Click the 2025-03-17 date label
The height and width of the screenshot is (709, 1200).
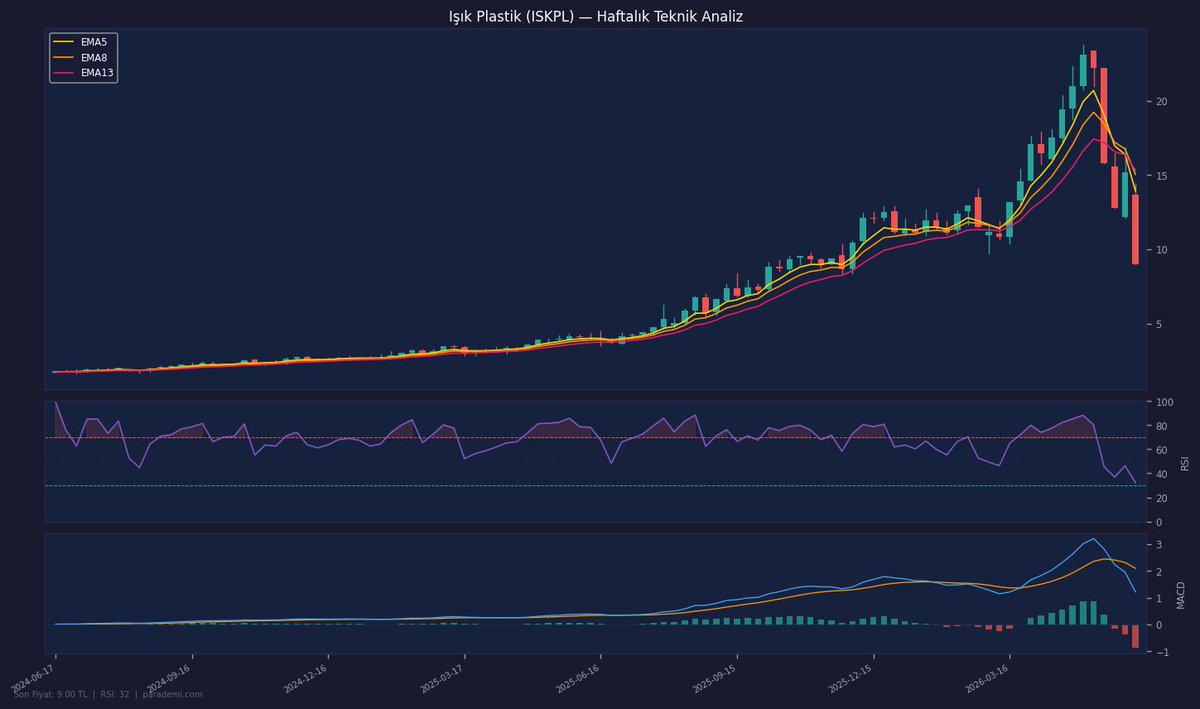pyautogui.click(x=442, y=677)
